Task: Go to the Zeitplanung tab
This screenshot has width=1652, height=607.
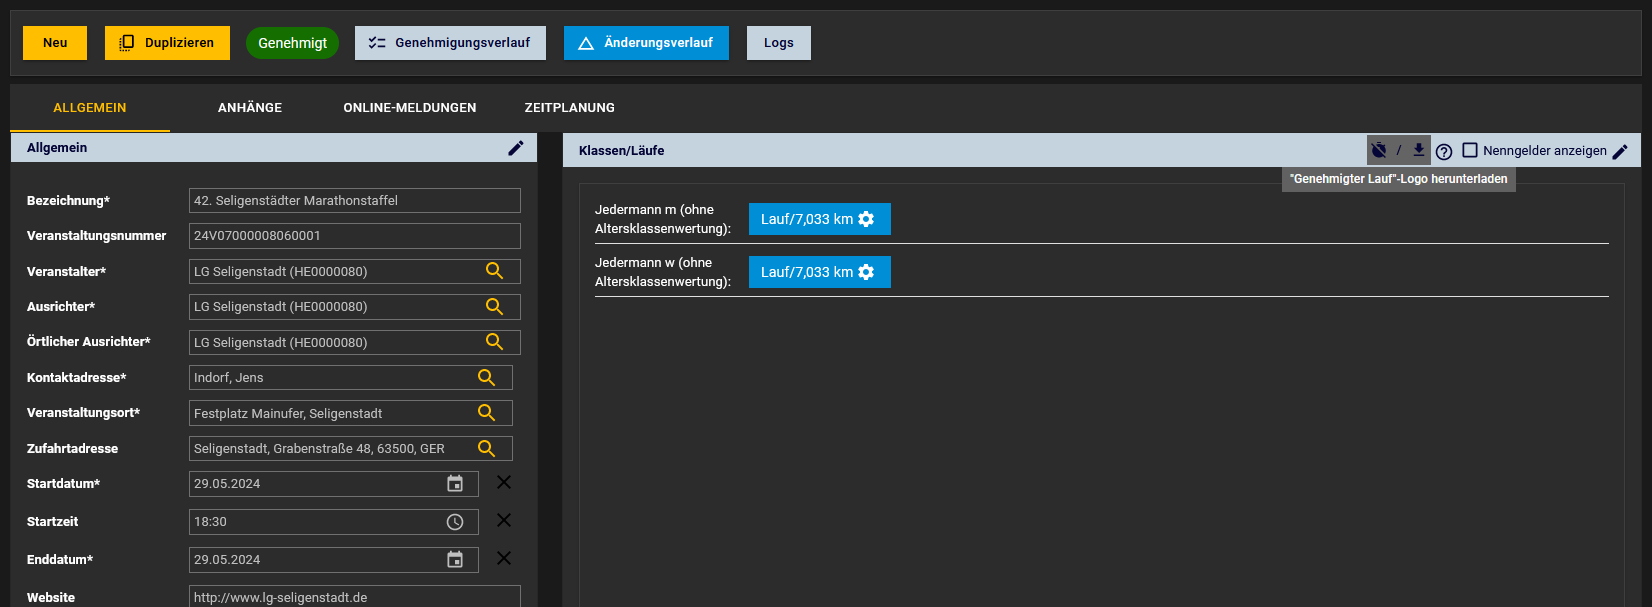Action: [x=570, y=108]
